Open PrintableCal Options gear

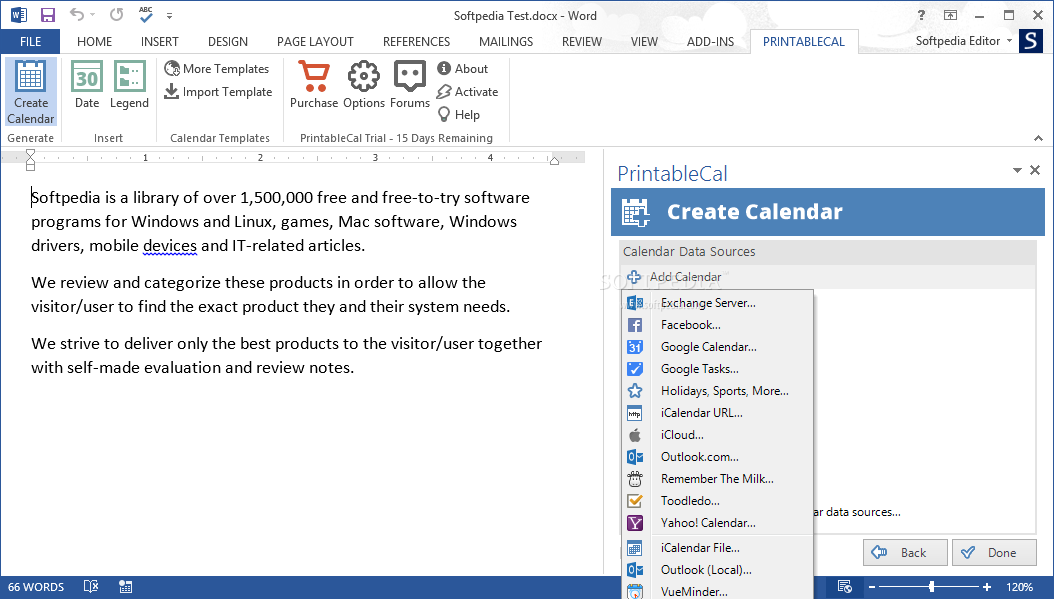click(x=364, y=85)
